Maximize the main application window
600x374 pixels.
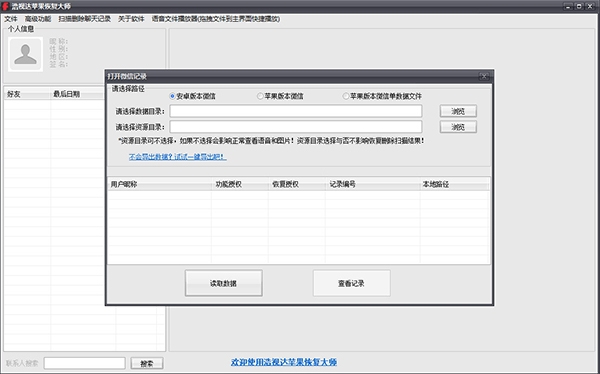(579, 7)
